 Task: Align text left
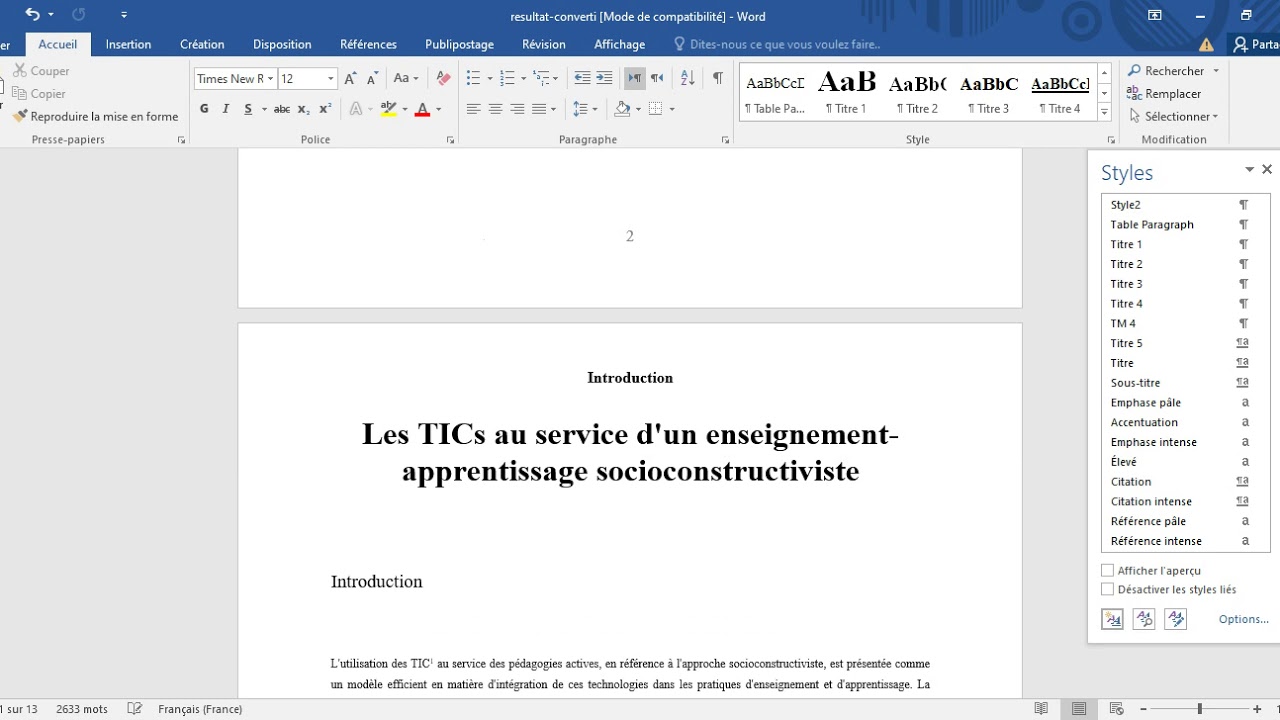coord(473,109)
